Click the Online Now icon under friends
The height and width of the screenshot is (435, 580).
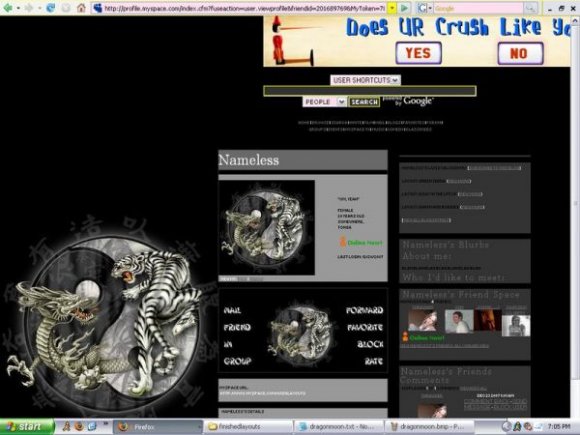423,337
